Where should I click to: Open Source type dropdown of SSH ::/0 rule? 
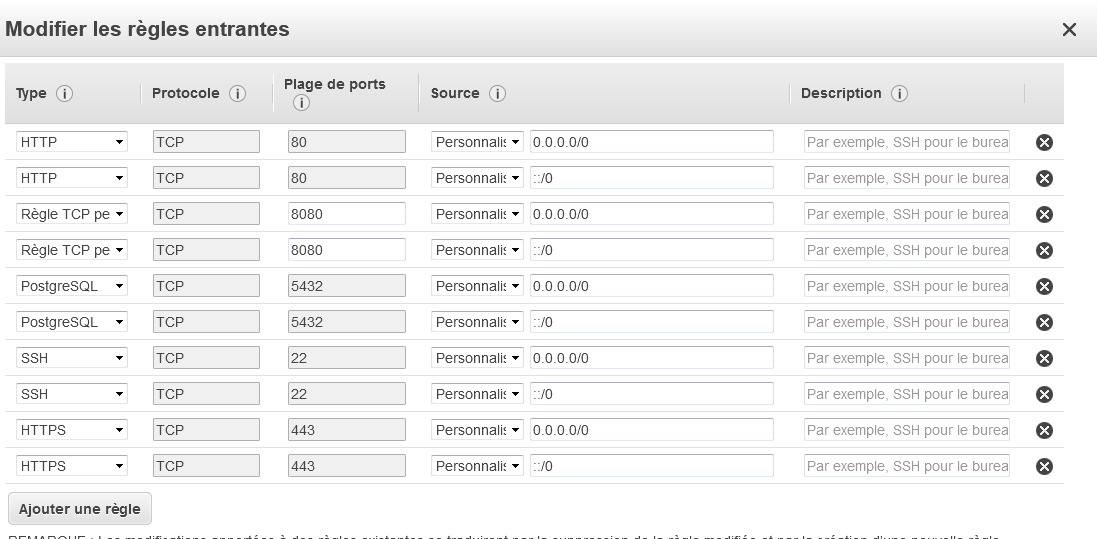(477, 394)
